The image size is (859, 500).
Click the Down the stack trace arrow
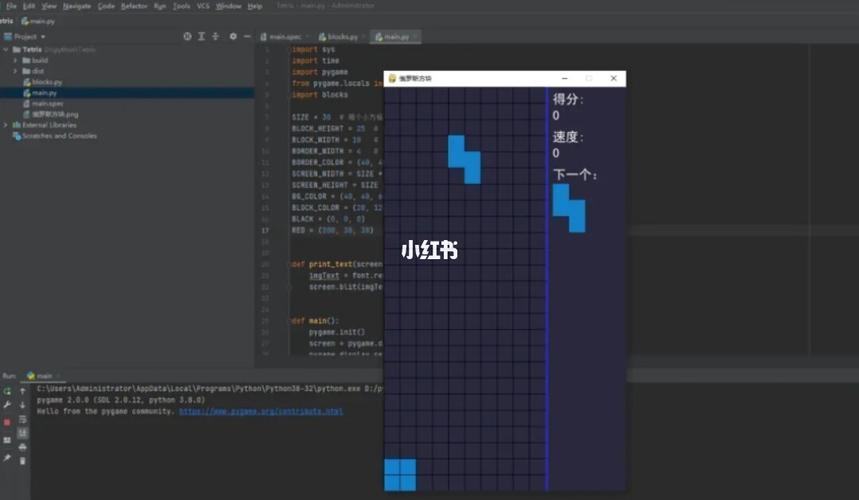pyautogui.click(x=22, y=405)
